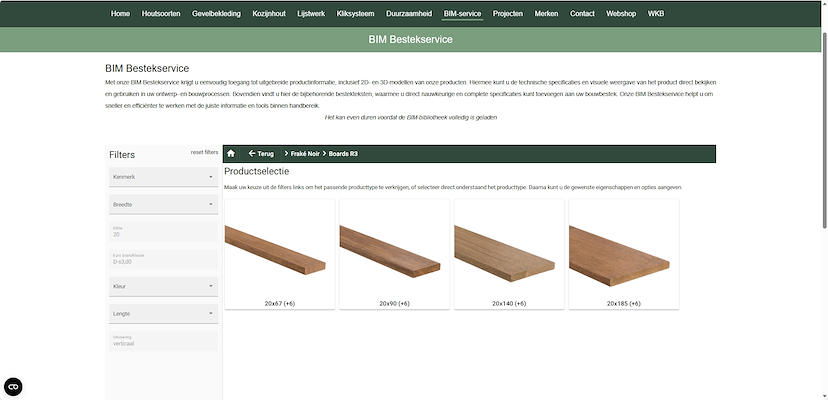Open the Breedte filter dropdown
Viewport: 828px width, 400px height.
pos(162,204)
